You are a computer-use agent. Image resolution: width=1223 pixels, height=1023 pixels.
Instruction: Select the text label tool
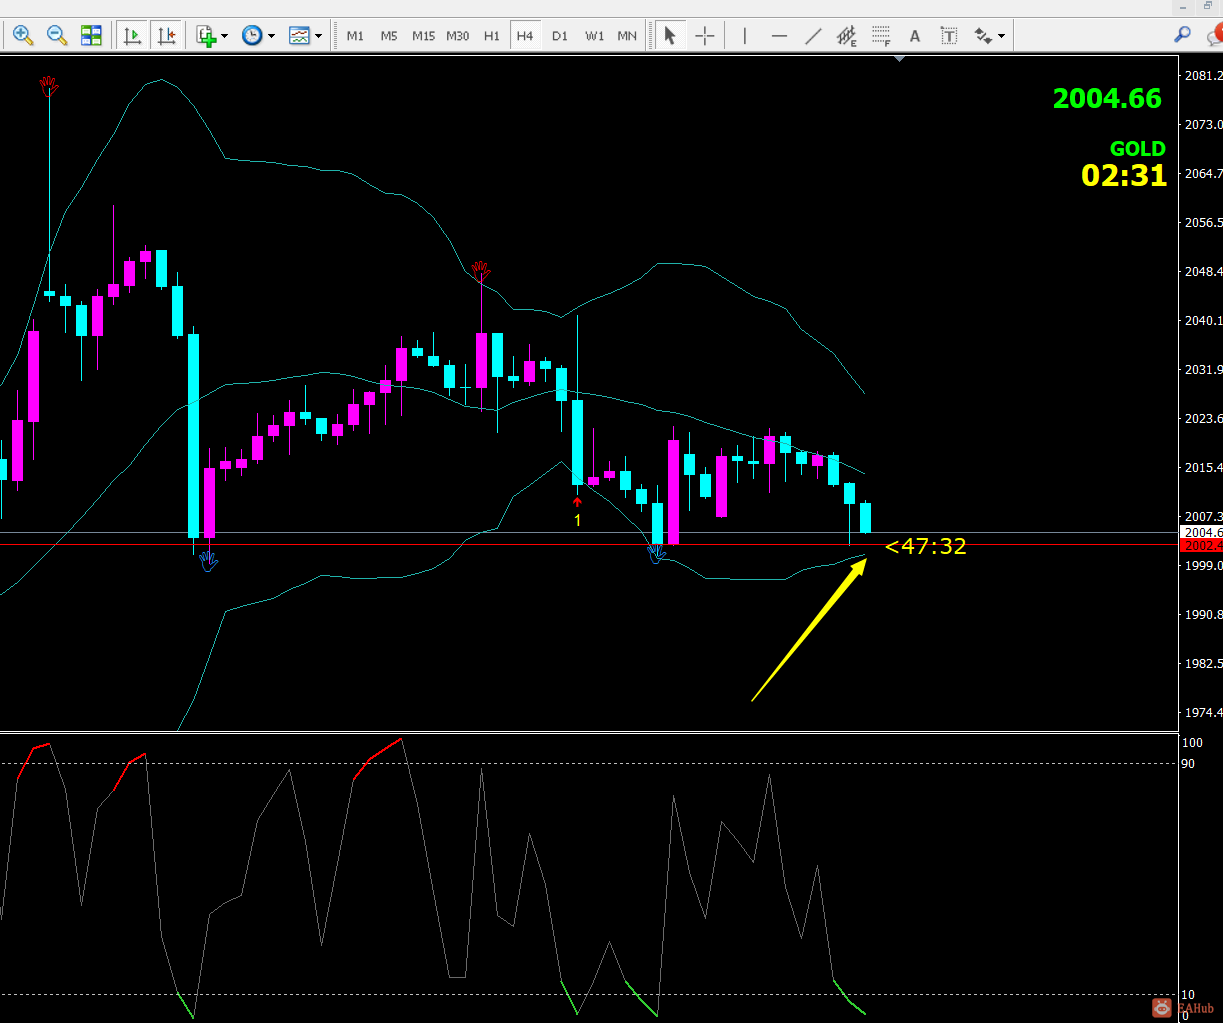[x=949, y=36]
